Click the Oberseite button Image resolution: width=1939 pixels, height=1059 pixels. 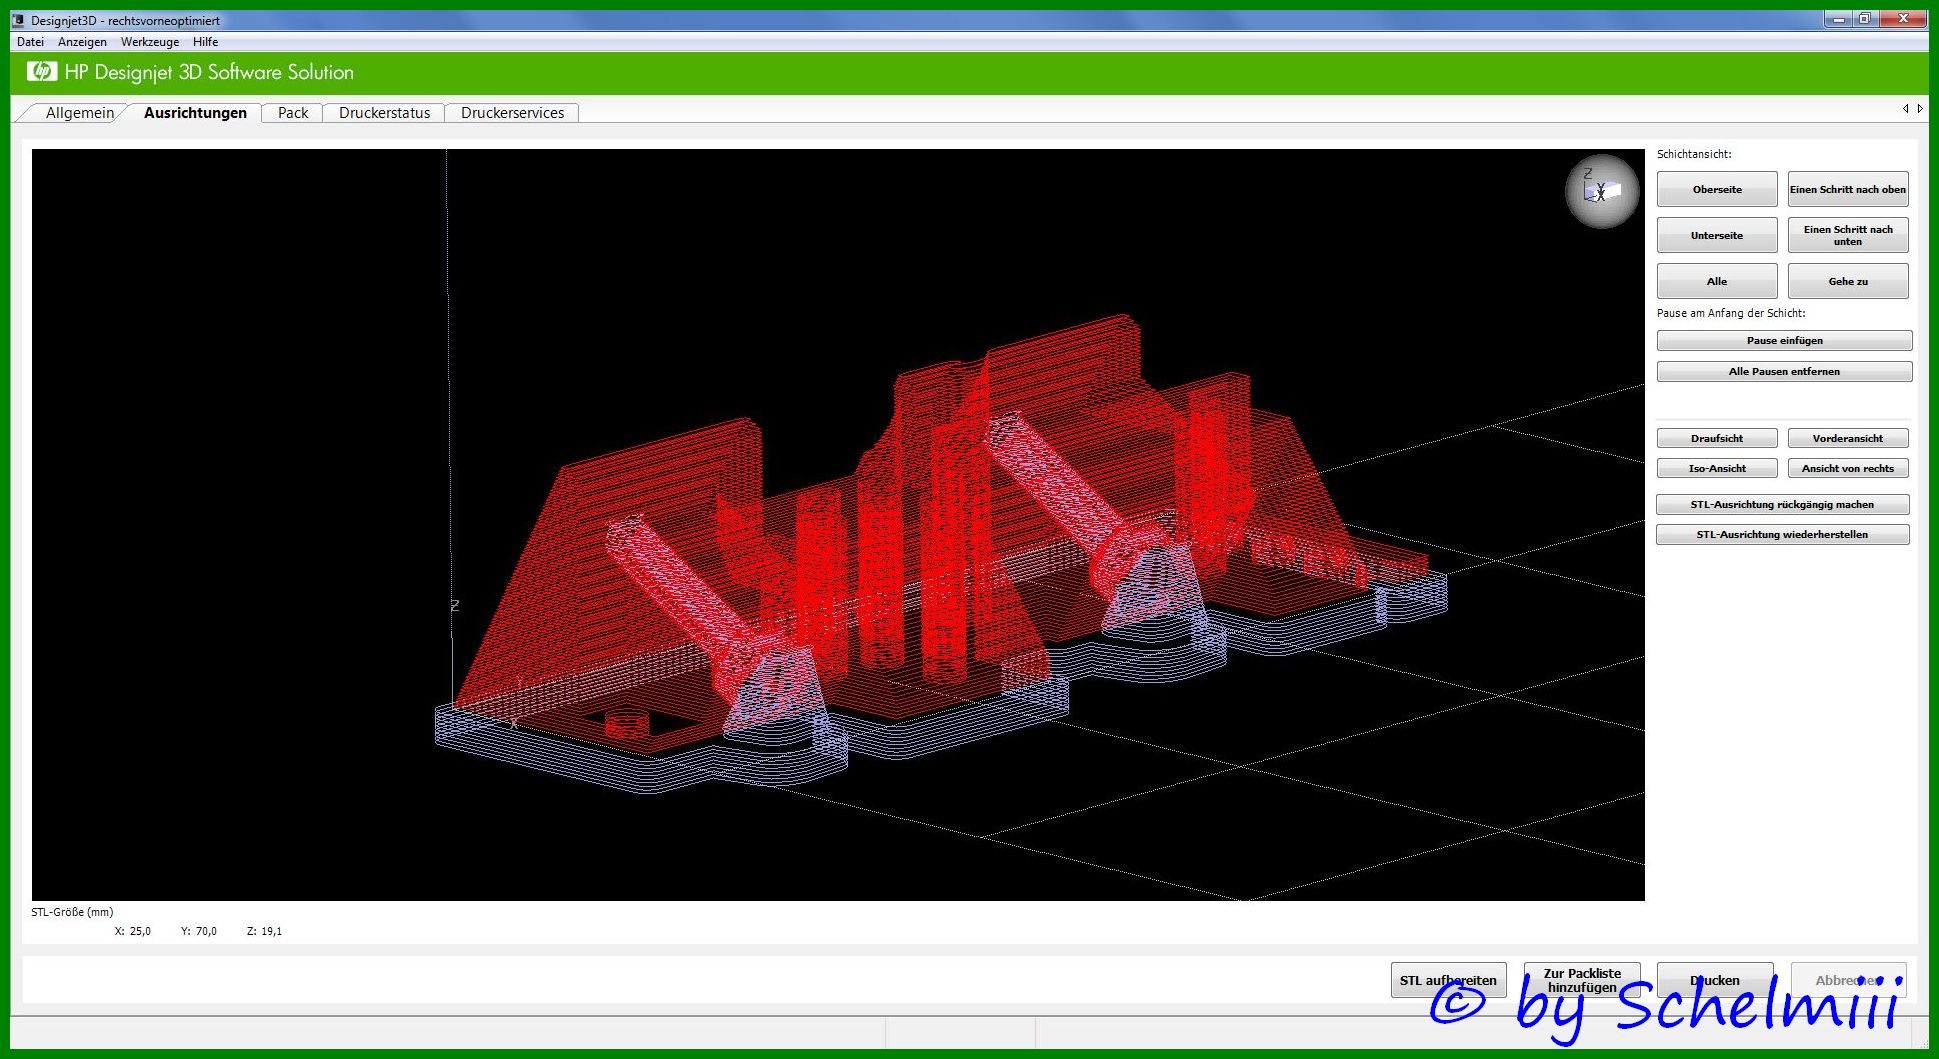(x=1717, y=189)
